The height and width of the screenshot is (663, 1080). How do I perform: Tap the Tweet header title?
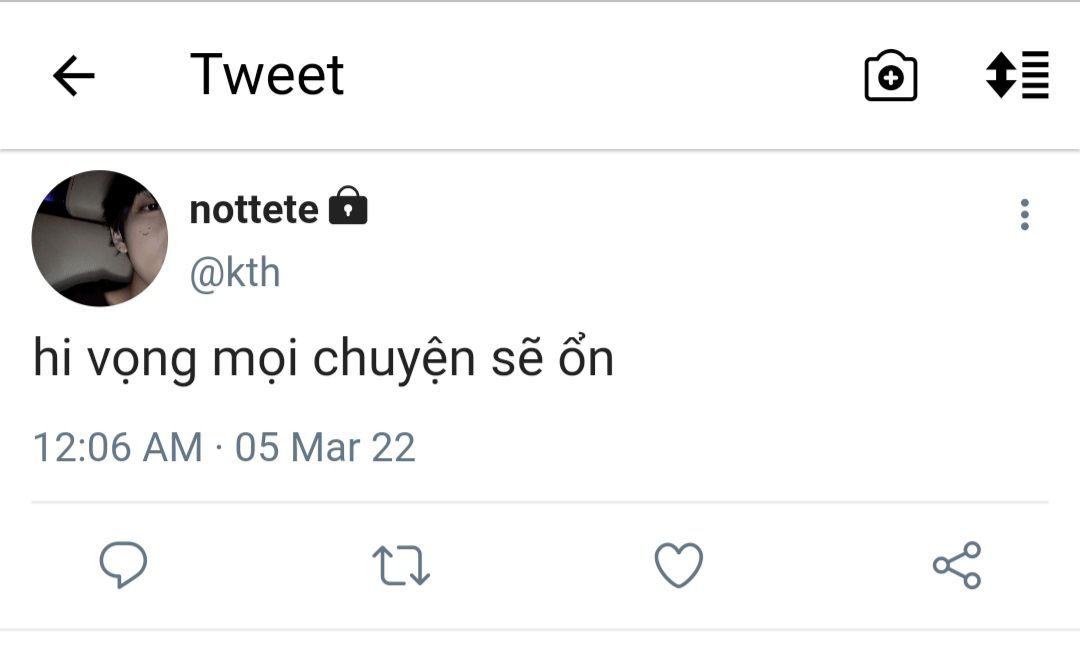coord(267,75)
